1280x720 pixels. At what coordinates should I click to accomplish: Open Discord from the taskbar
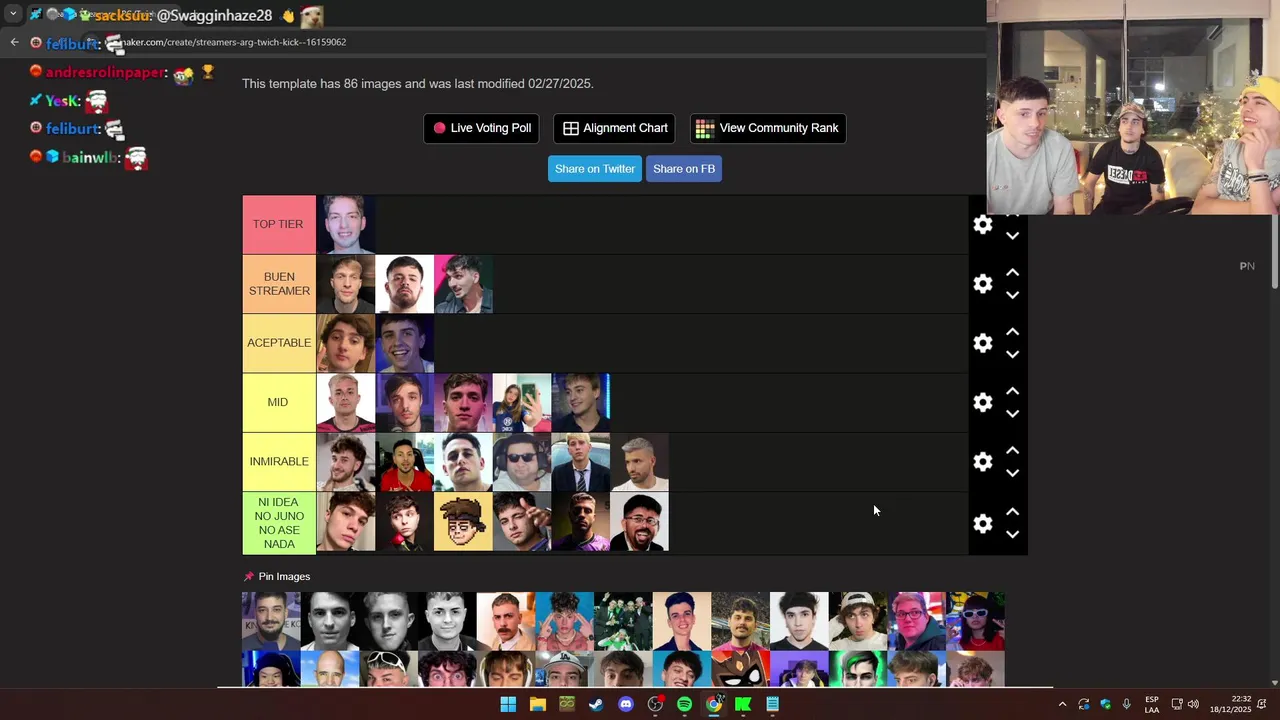(x=626, y=704)
